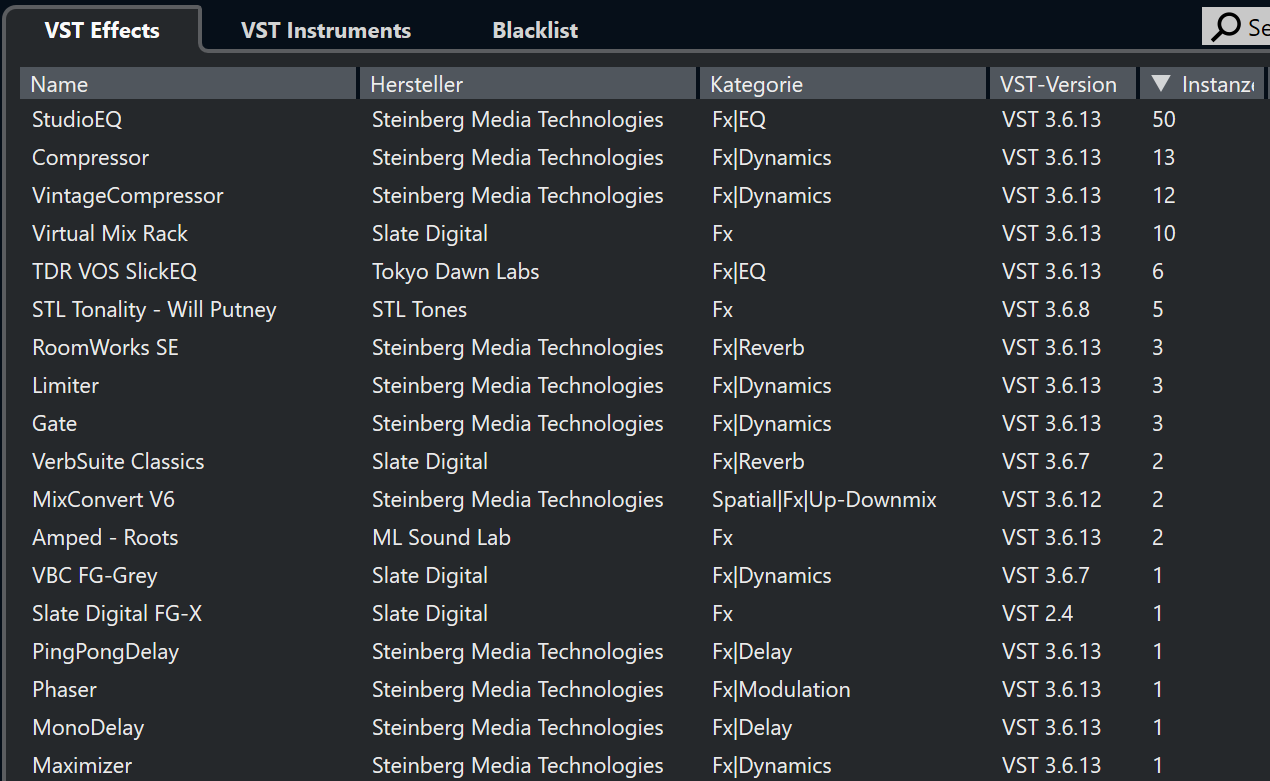Select the VST Effects tab

point(102,30)
